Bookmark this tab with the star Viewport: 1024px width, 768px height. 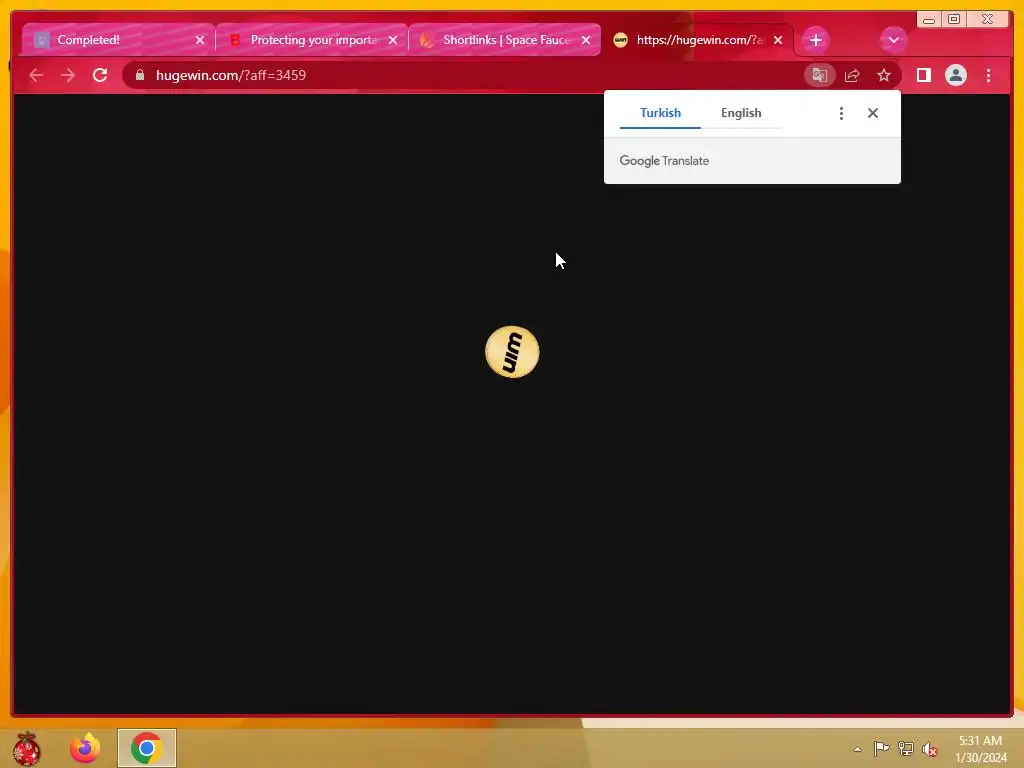pos(884,75)
